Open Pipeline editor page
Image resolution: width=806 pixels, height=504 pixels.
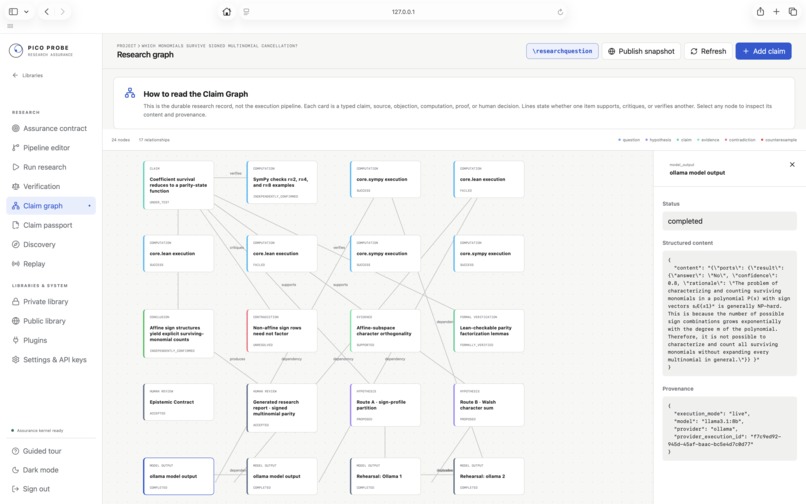[51, 148]
